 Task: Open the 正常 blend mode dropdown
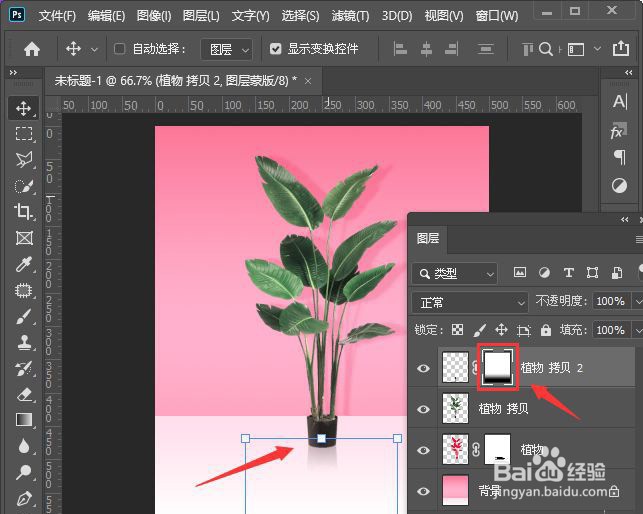pos(470,303)
